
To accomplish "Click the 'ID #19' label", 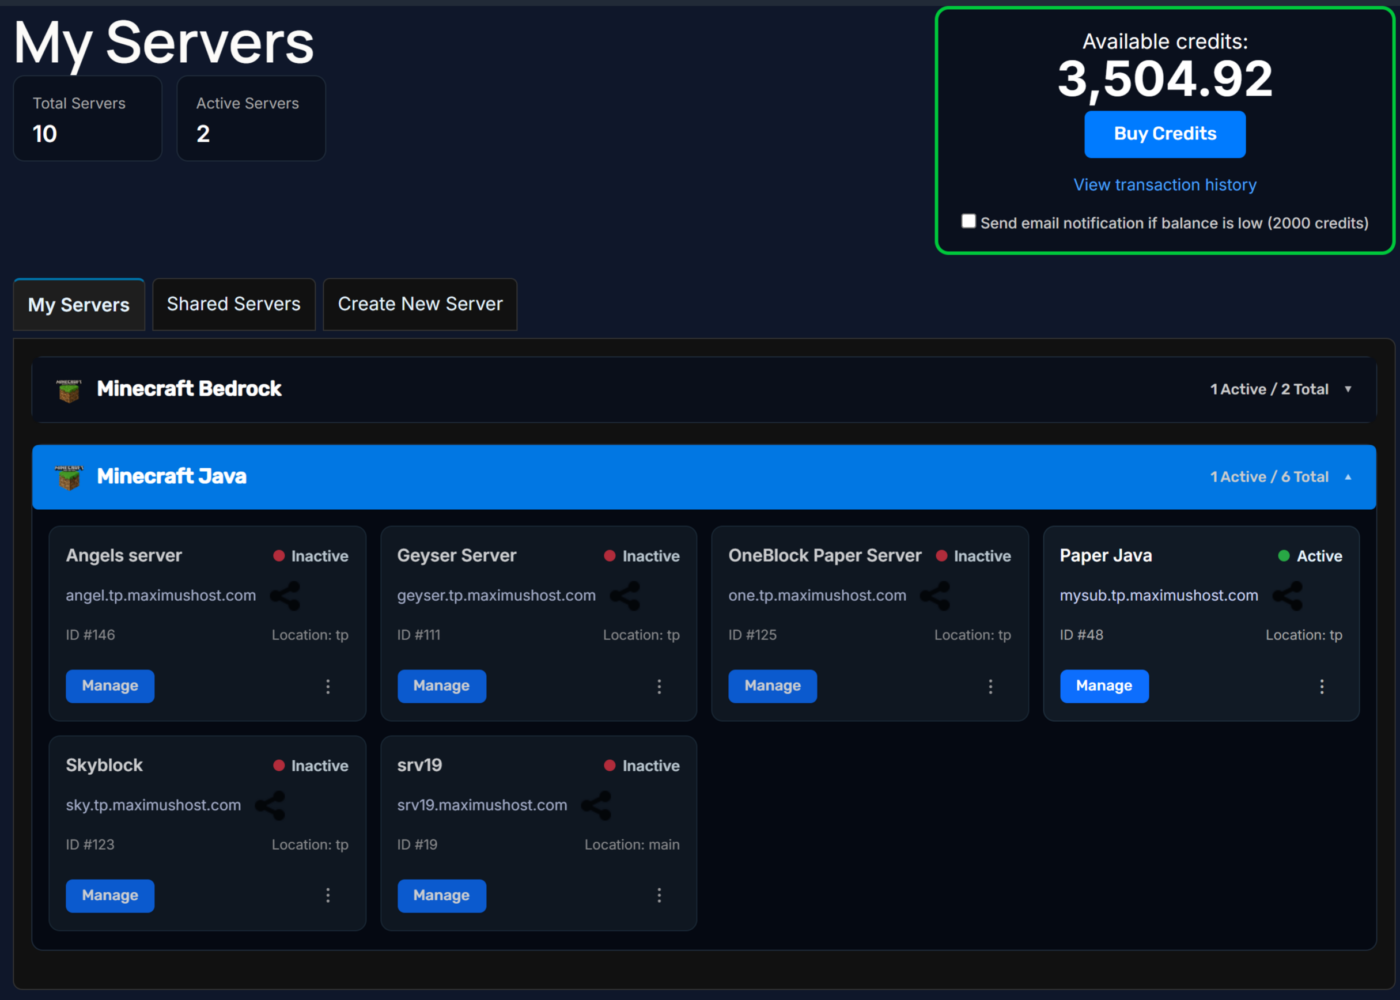I will (417, 845).
